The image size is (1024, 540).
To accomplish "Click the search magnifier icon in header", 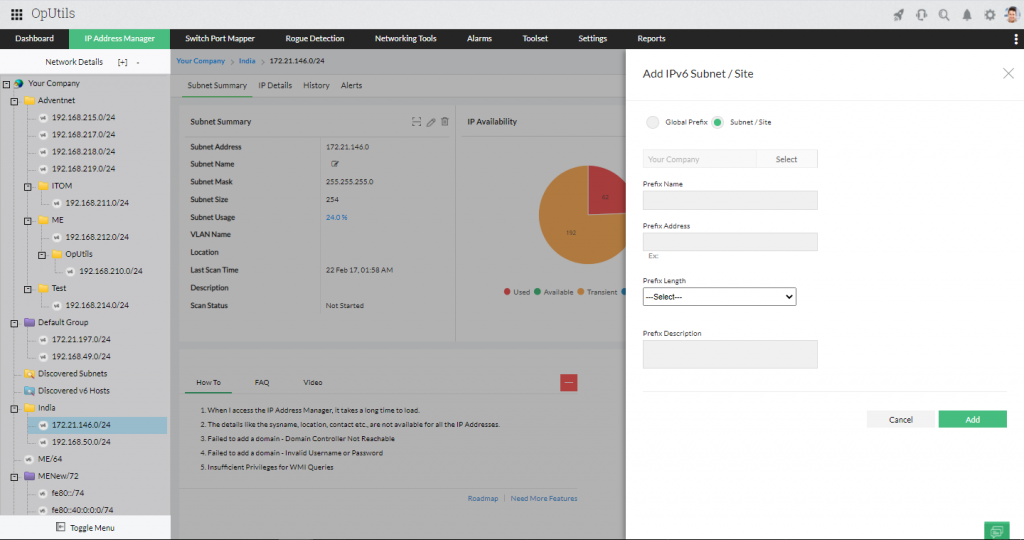I will (x=944, y=14).
